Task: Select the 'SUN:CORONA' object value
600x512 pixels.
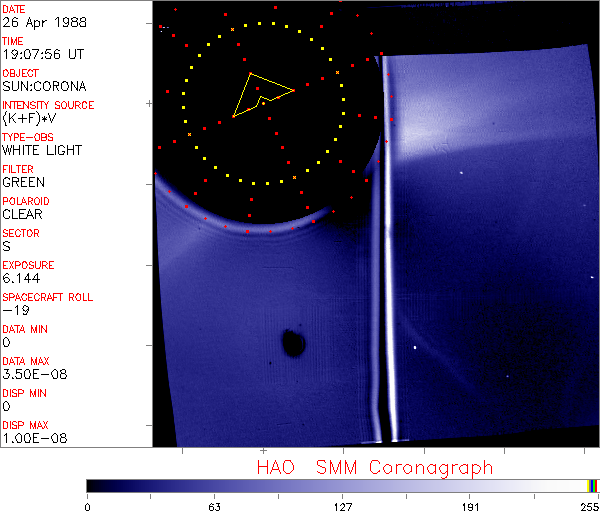Action: coord(44,86)
